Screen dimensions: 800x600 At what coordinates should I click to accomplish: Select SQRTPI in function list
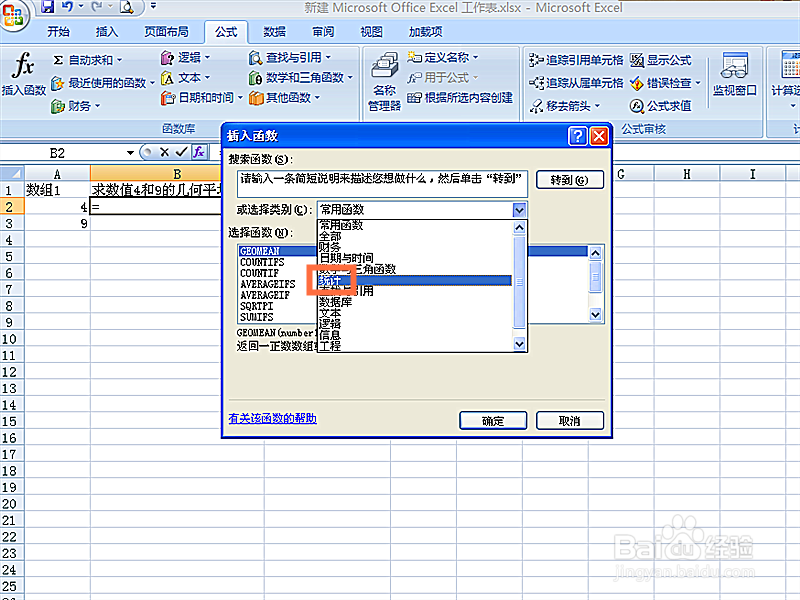point(257,306)
